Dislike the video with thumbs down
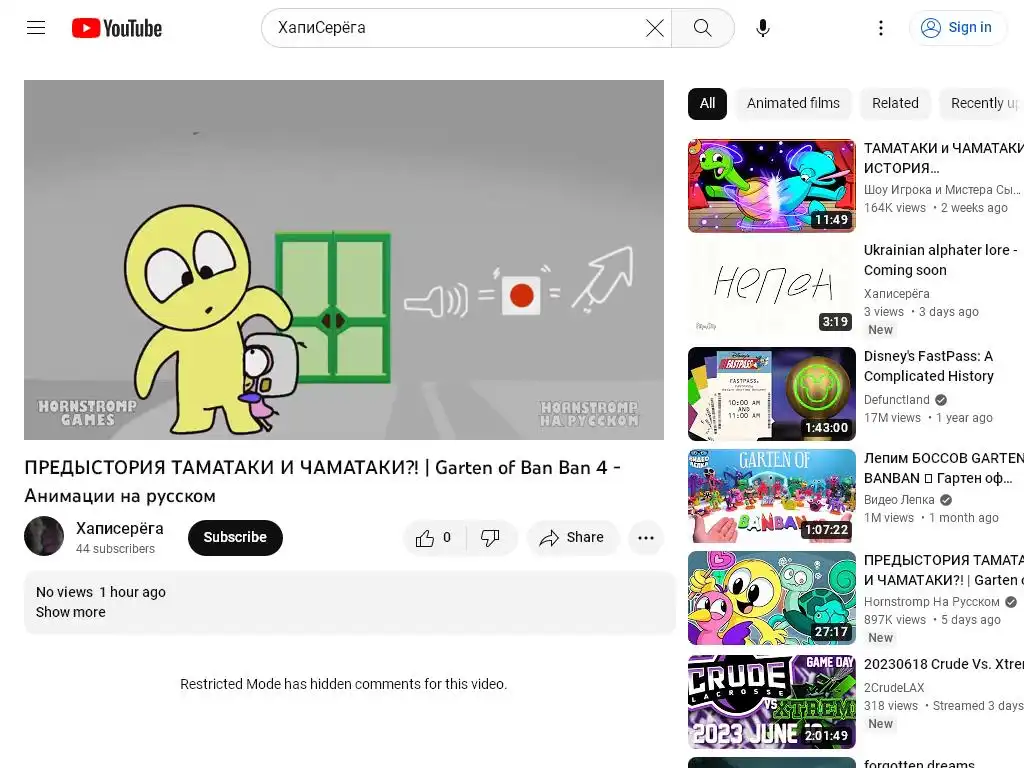The width and height of the screenshot is (1024, 768). (491, 537)
